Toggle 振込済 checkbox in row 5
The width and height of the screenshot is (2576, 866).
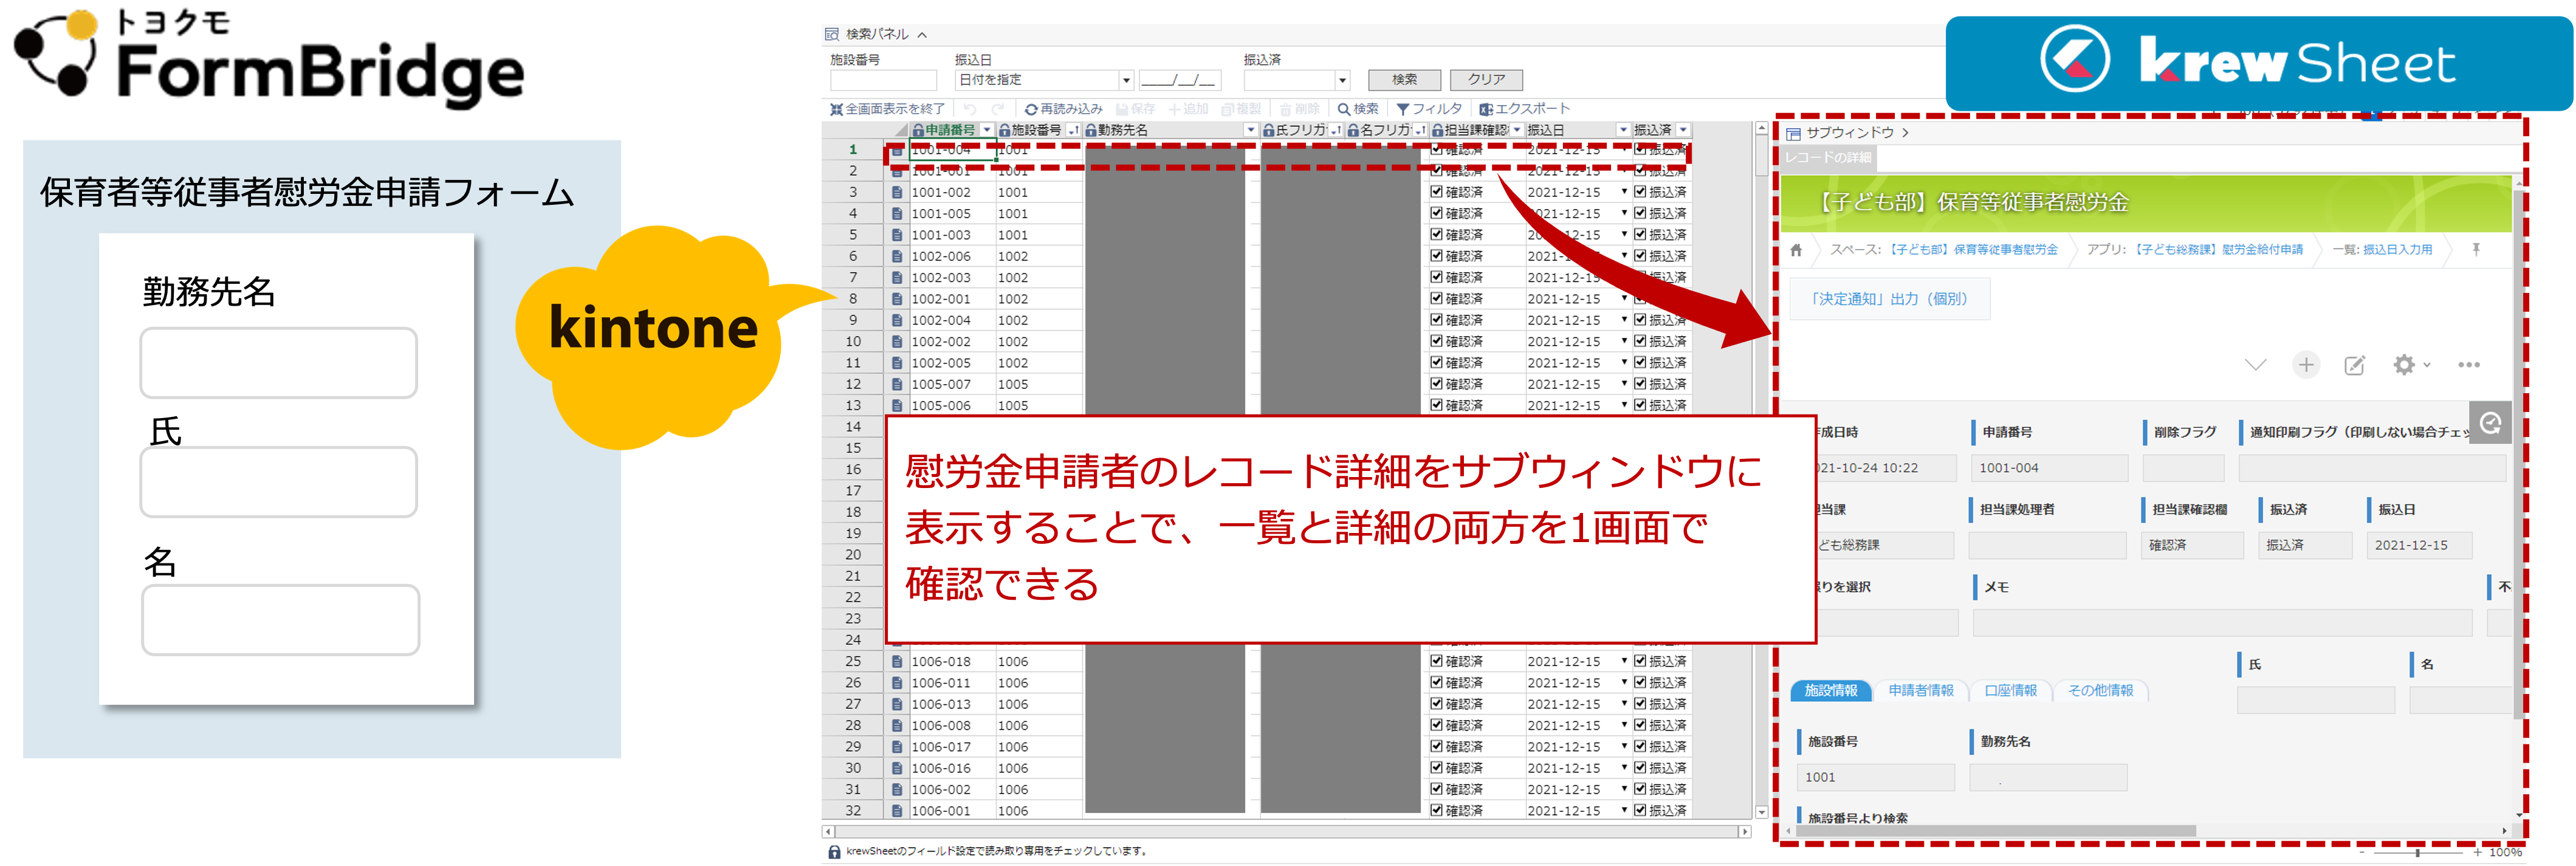point(1640,234)
